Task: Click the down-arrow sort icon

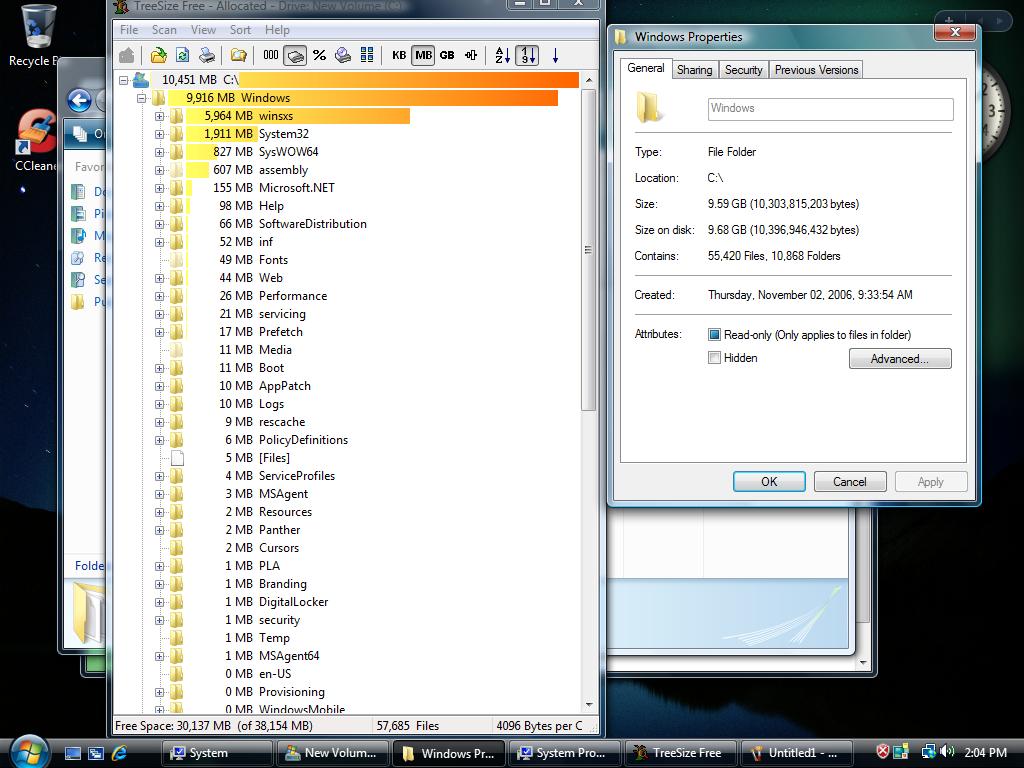Action: pyautogui.click(x=555, y=56)
